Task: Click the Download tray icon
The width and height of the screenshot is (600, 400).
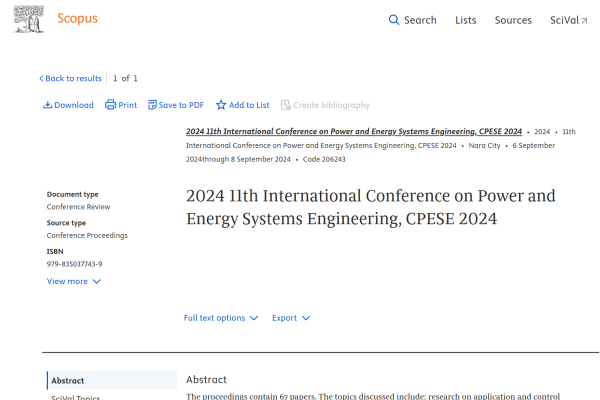Action: pyautogui.click(x=47, y=105)
